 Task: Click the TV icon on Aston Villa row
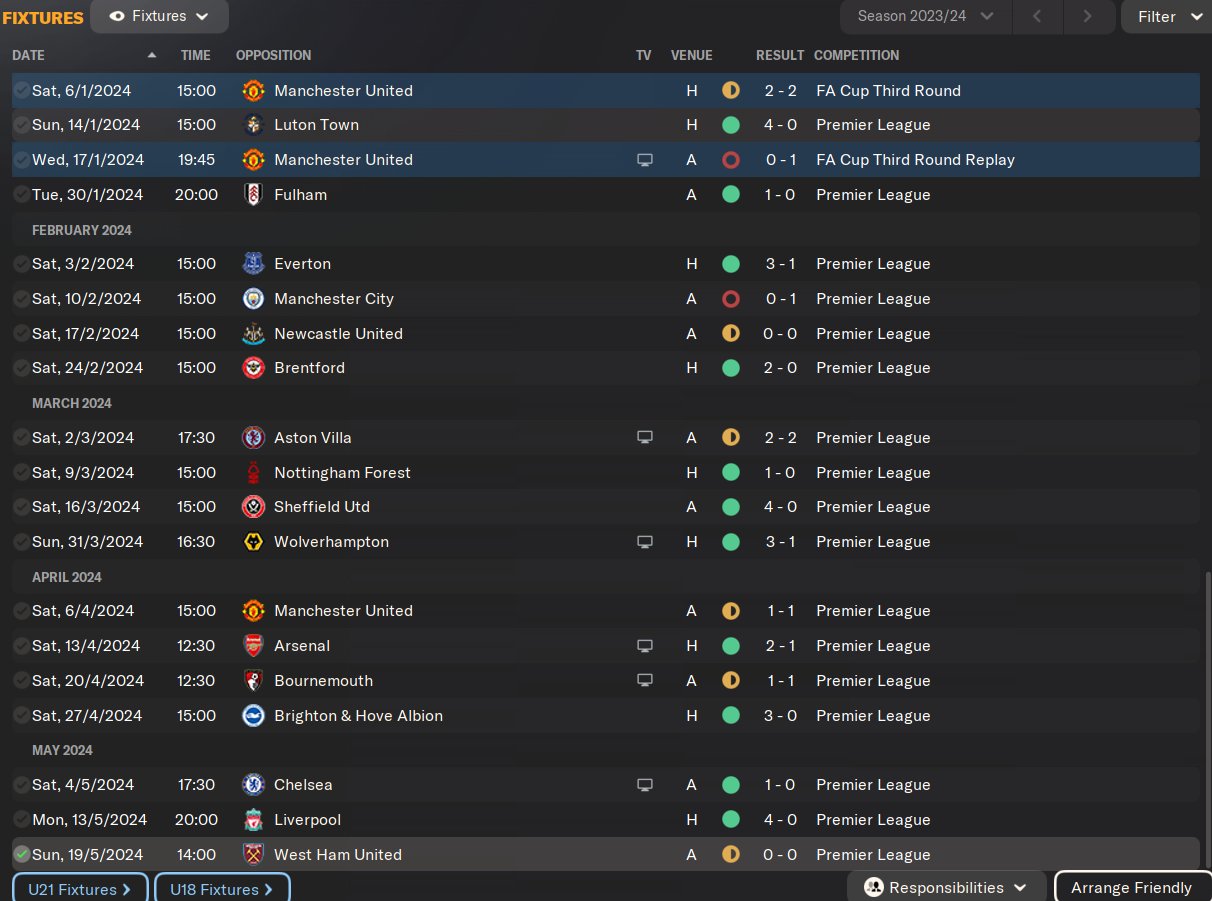point(645,438)
